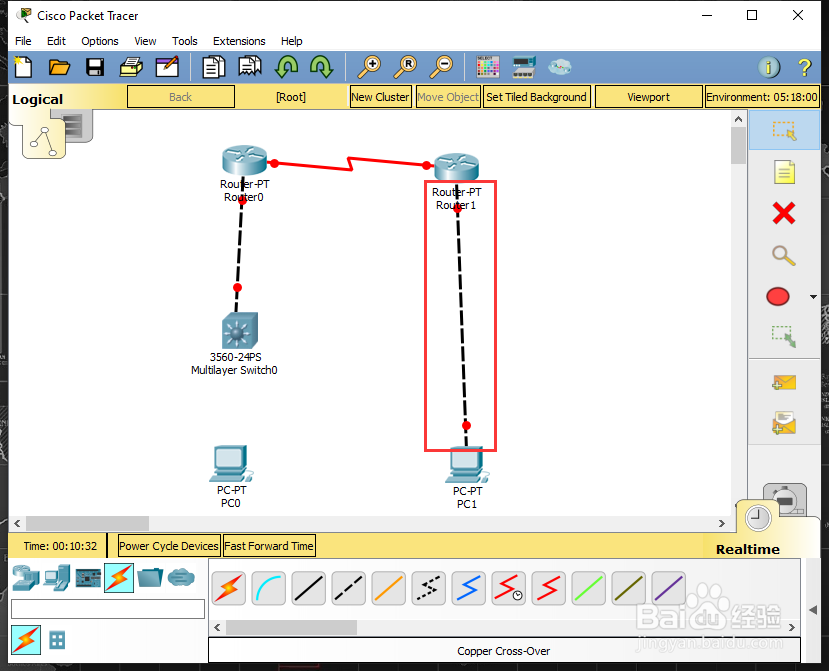Choose Components category
This screenshot has width=829, height=671.
[x=88, y=577]
